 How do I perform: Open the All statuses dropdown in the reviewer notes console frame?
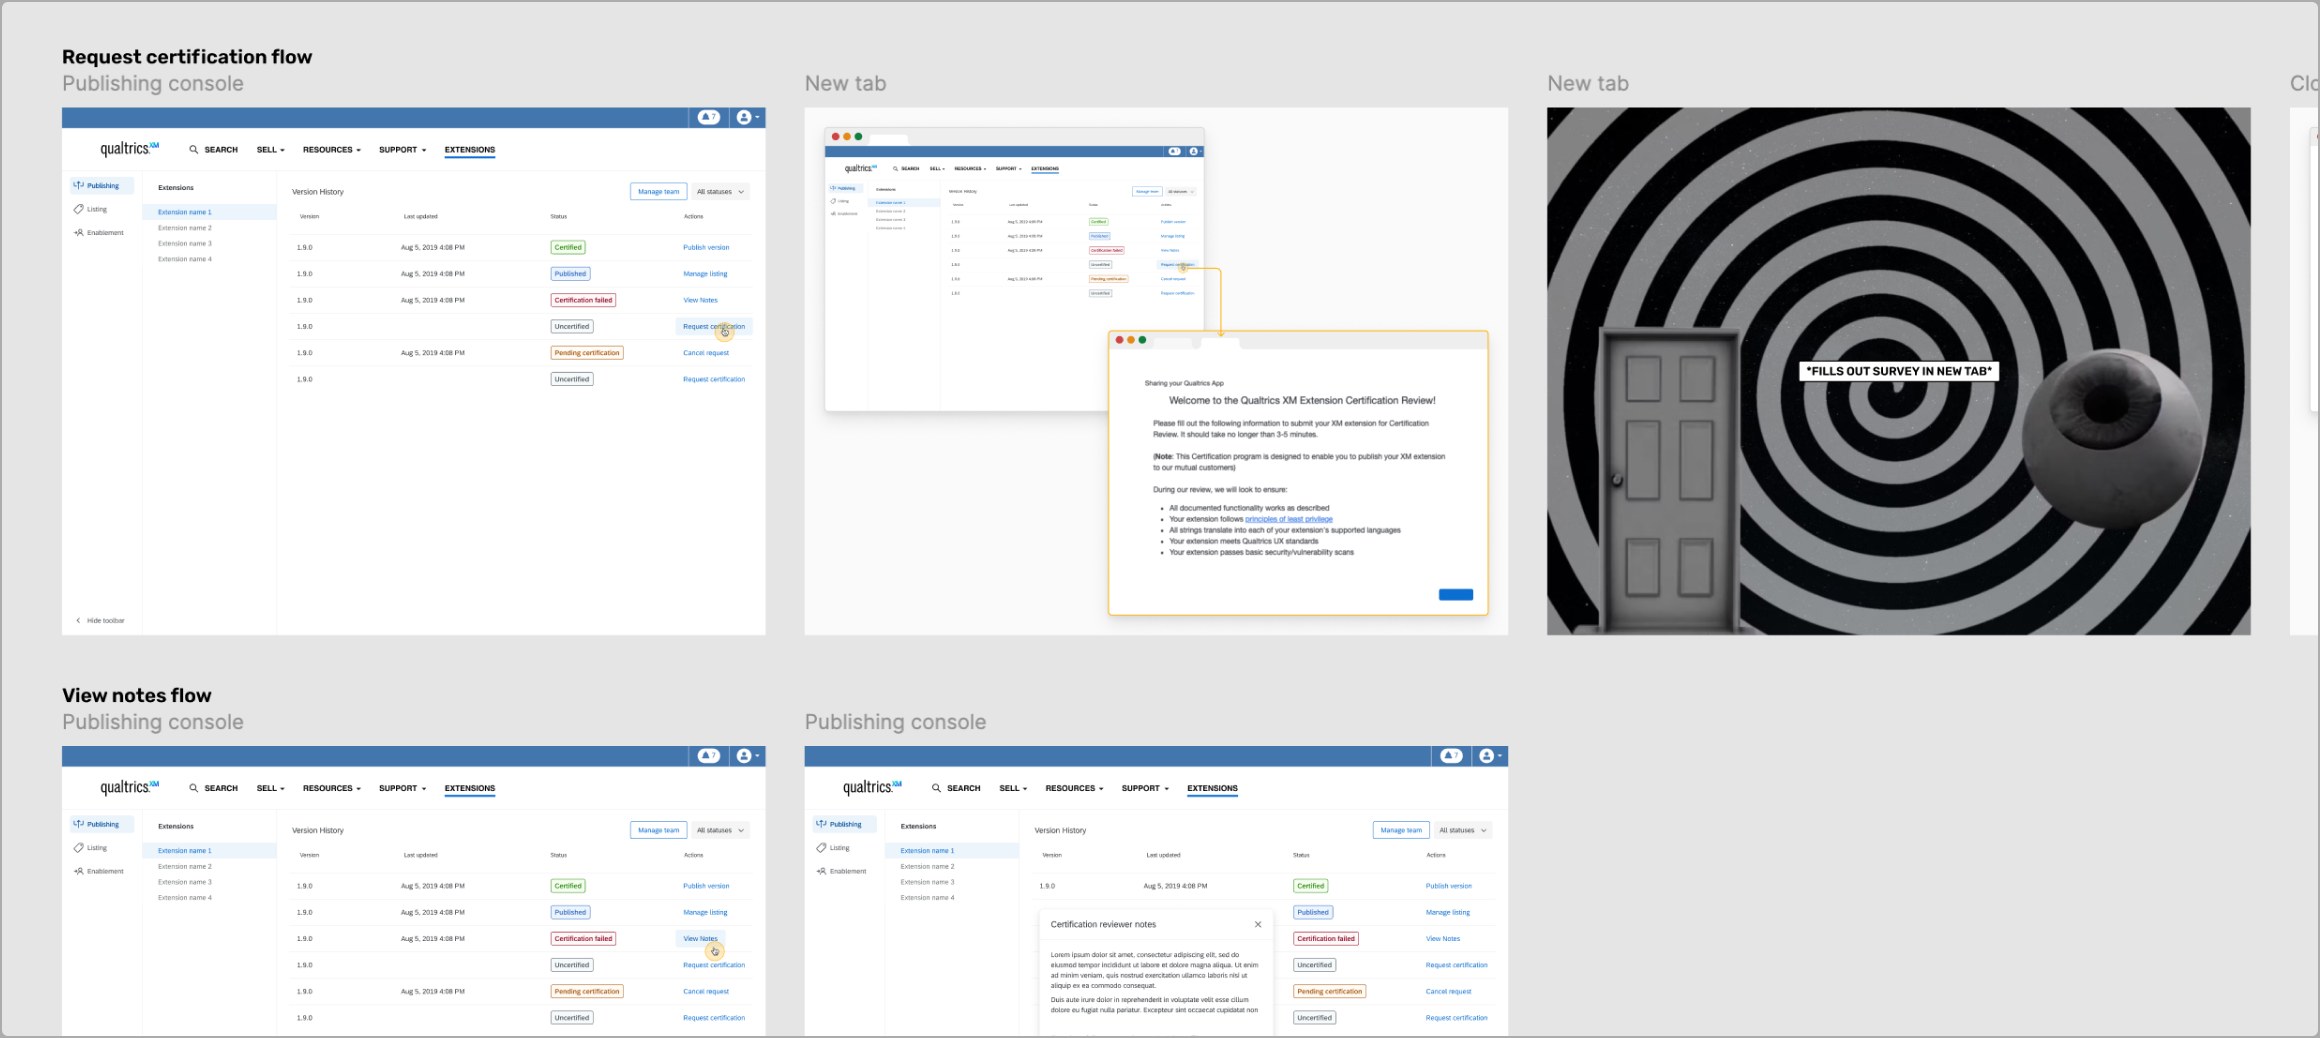click(1464, 830)
